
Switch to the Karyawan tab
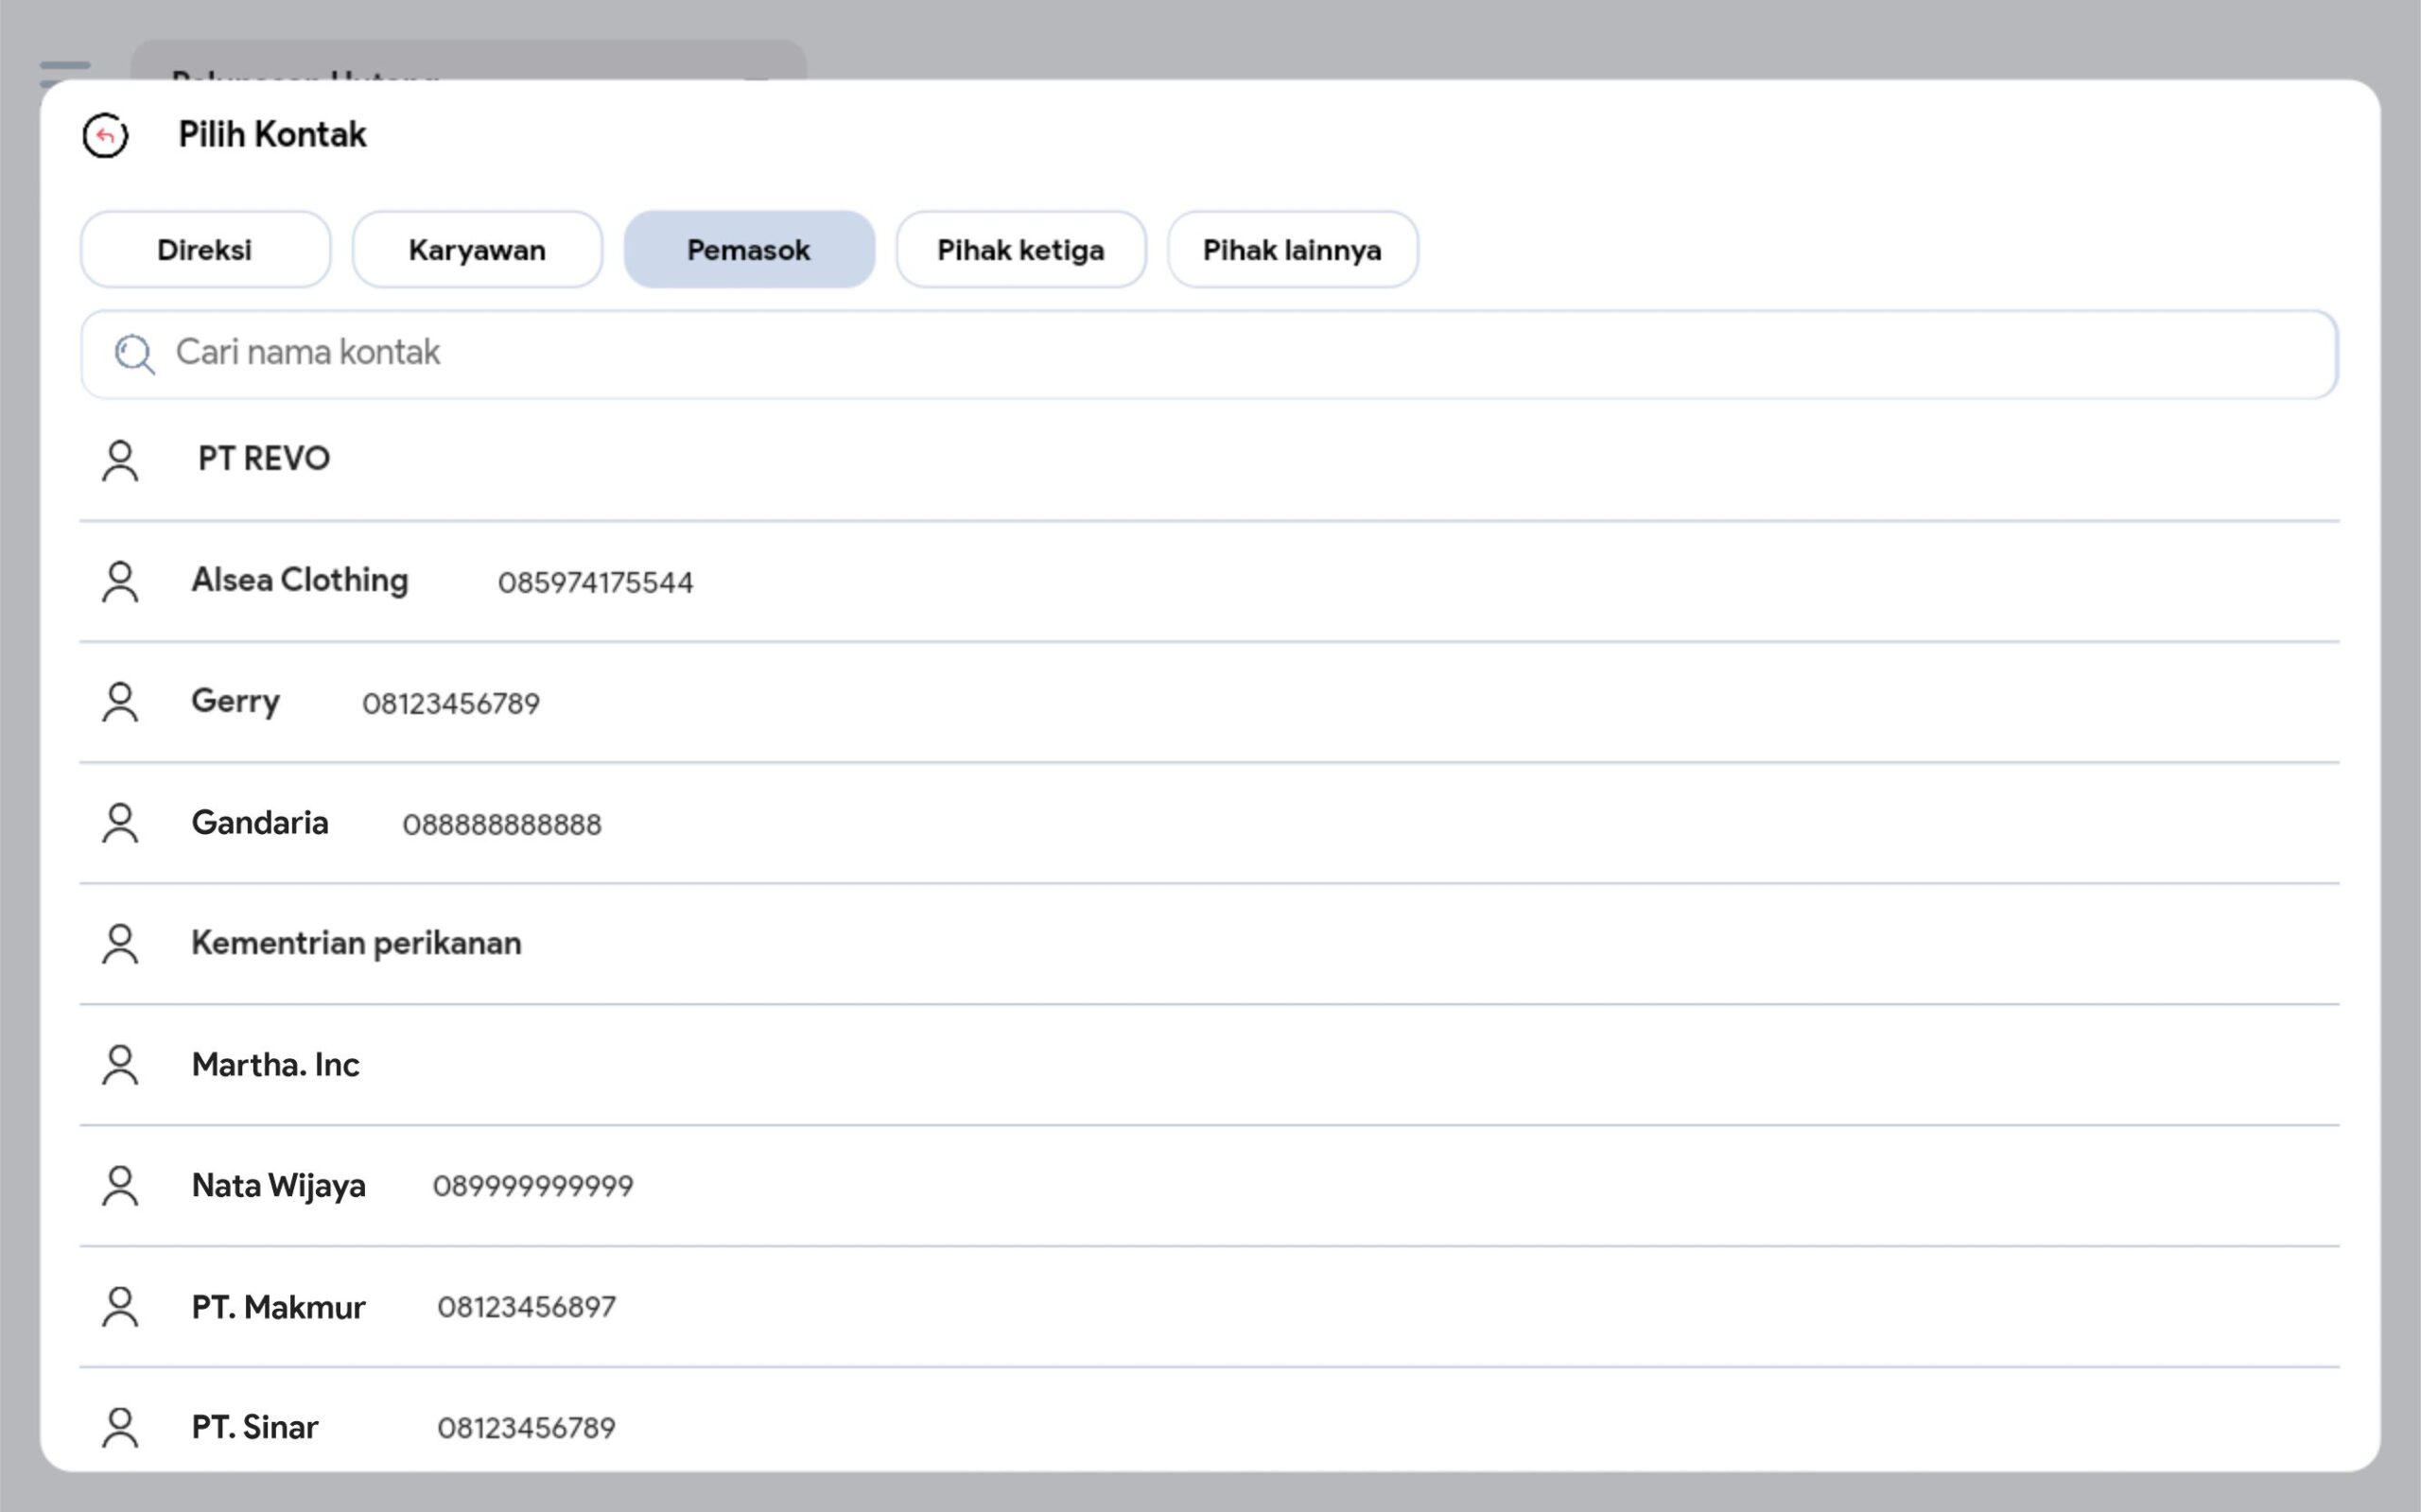[477, 250]
